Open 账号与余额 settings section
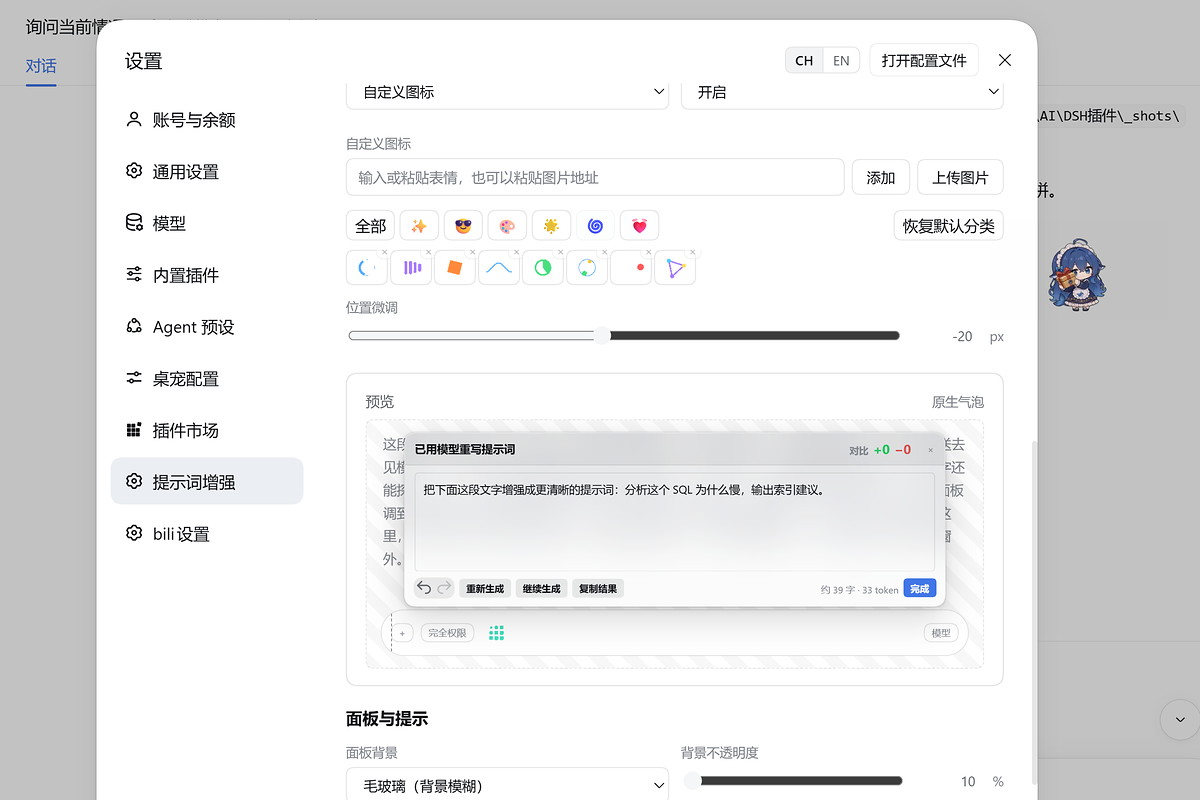 tap(207, 120)
